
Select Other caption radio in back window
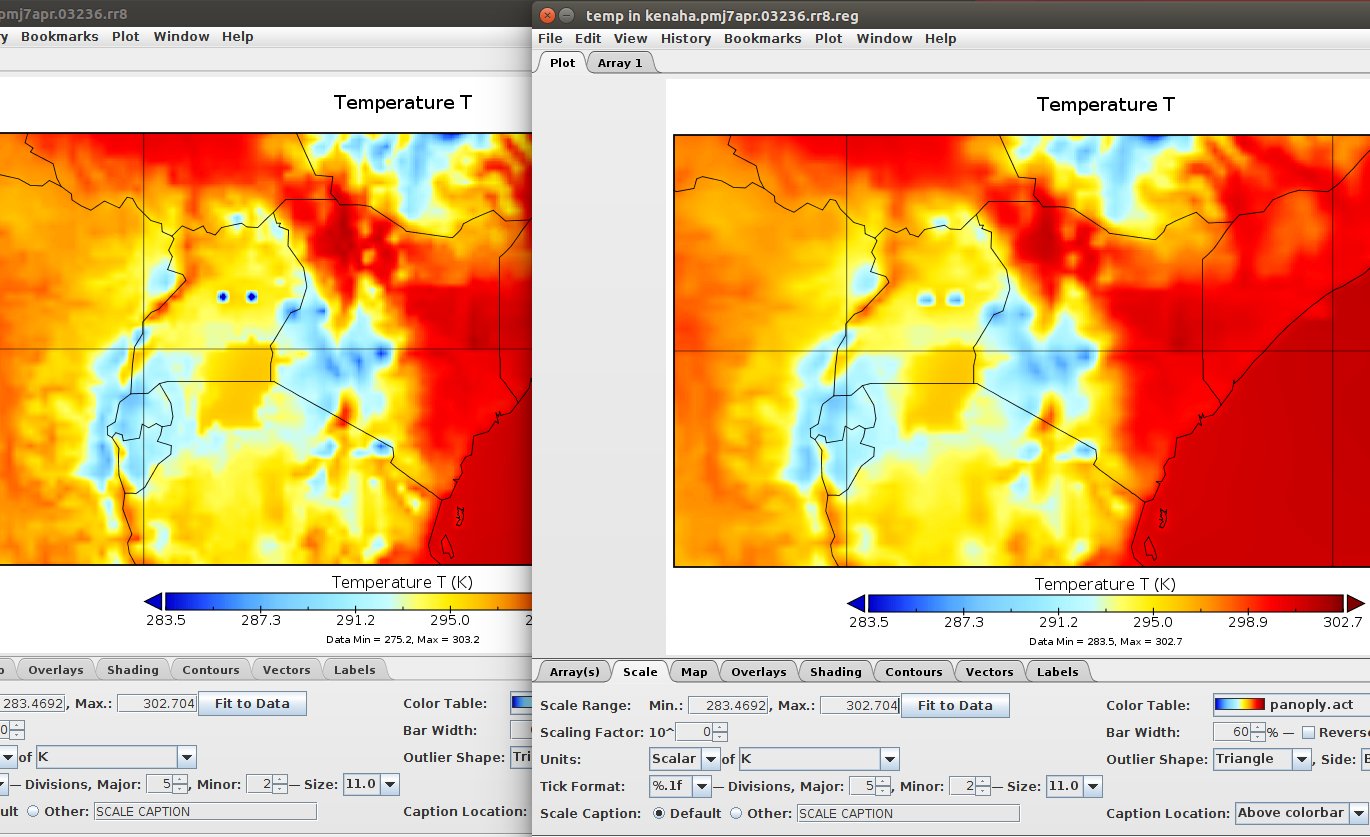[x=34, y=811]
